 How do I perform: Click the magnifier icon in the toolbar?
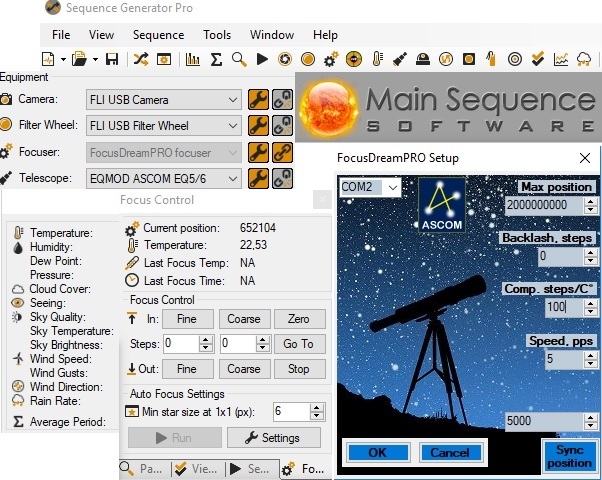239,59
